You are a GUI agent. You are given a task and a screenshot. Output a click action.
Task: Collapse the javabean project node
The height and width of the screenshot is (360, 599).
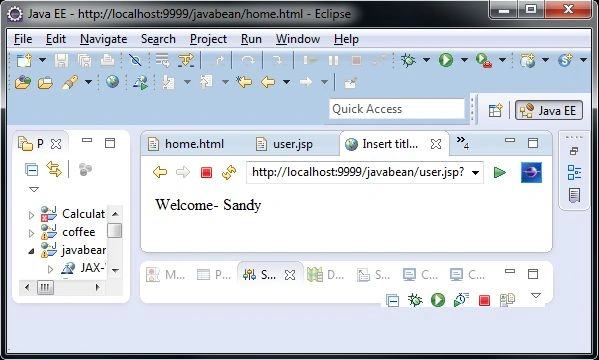pos(32,251)
